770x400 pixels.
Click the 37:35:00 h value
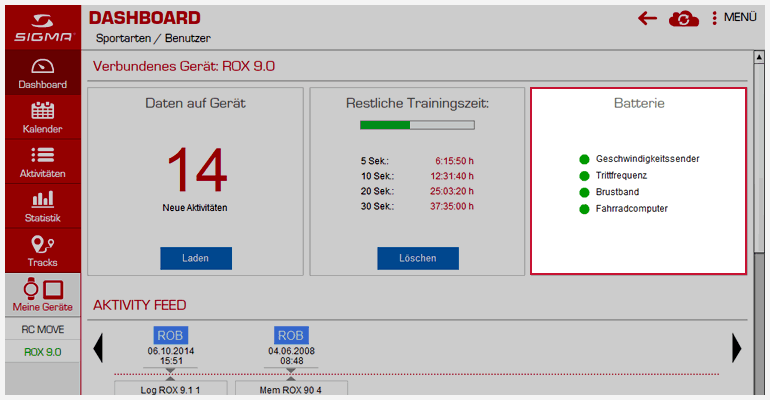click(x=452, y=207)
